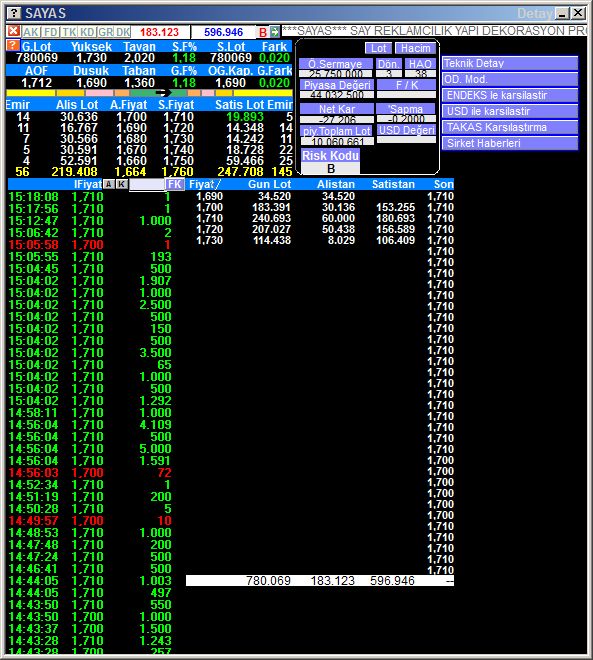Image resolution: width=593 pixels, height=660 pixels.
Task: Open Sirket Haberleri
Action: (510, 144)
